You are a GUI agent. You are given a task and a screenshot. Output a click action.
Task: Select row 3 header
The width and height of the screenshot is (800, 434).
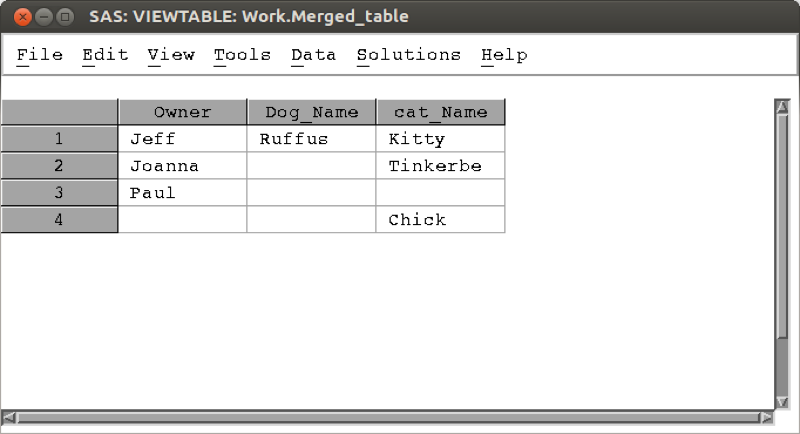point(59,193)
